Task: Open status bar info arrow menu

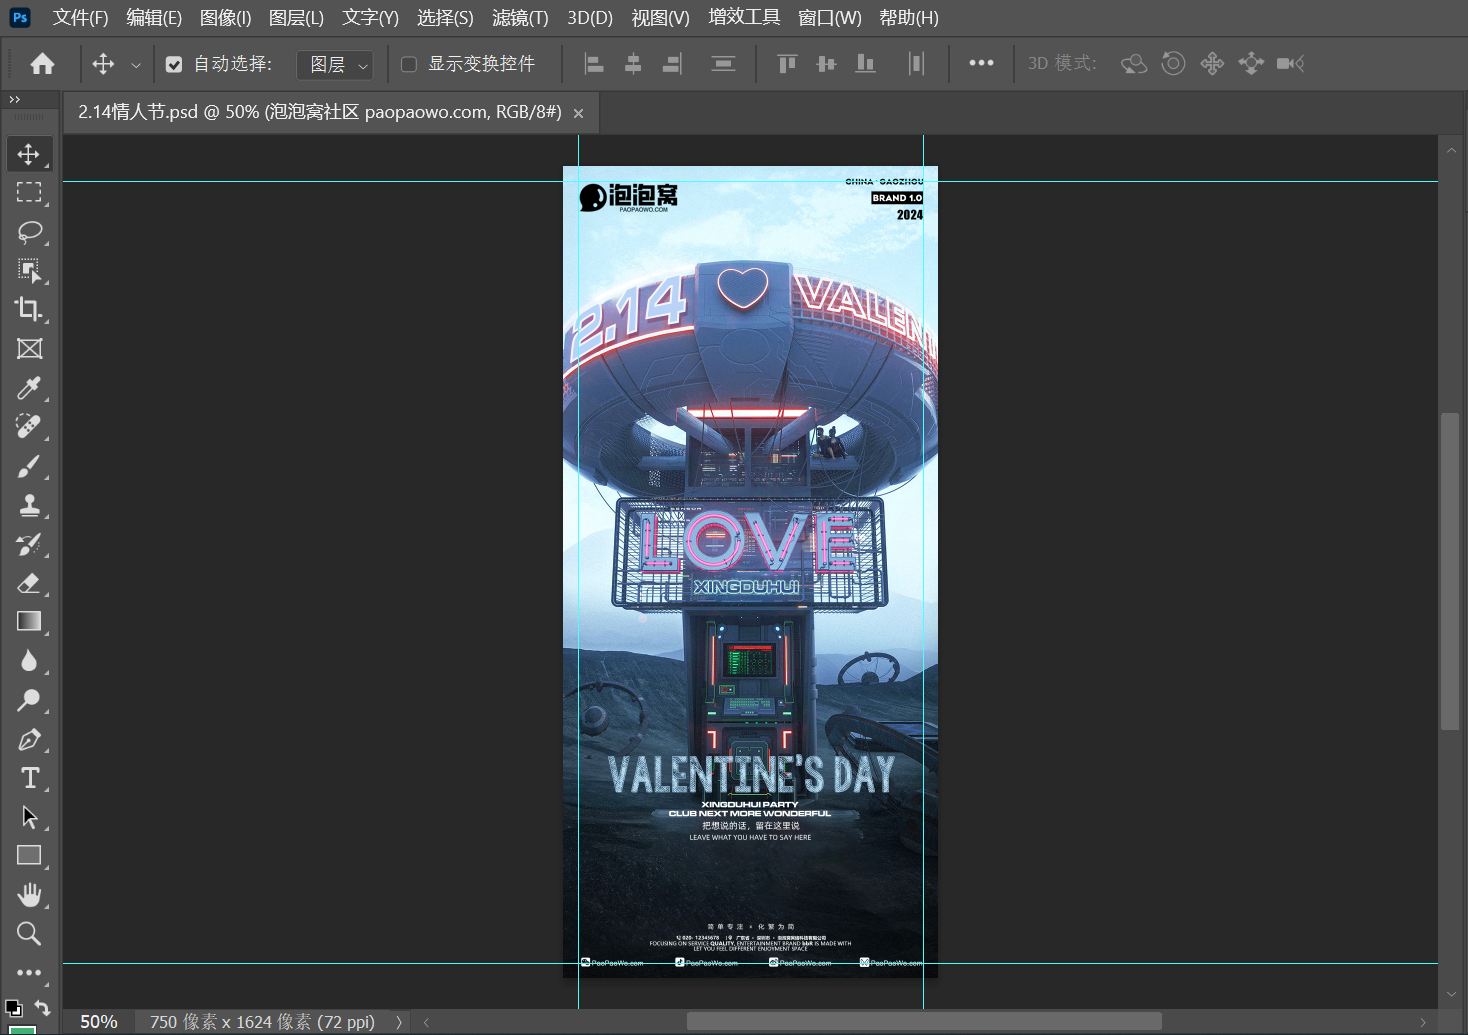Action: [399, 1022]
